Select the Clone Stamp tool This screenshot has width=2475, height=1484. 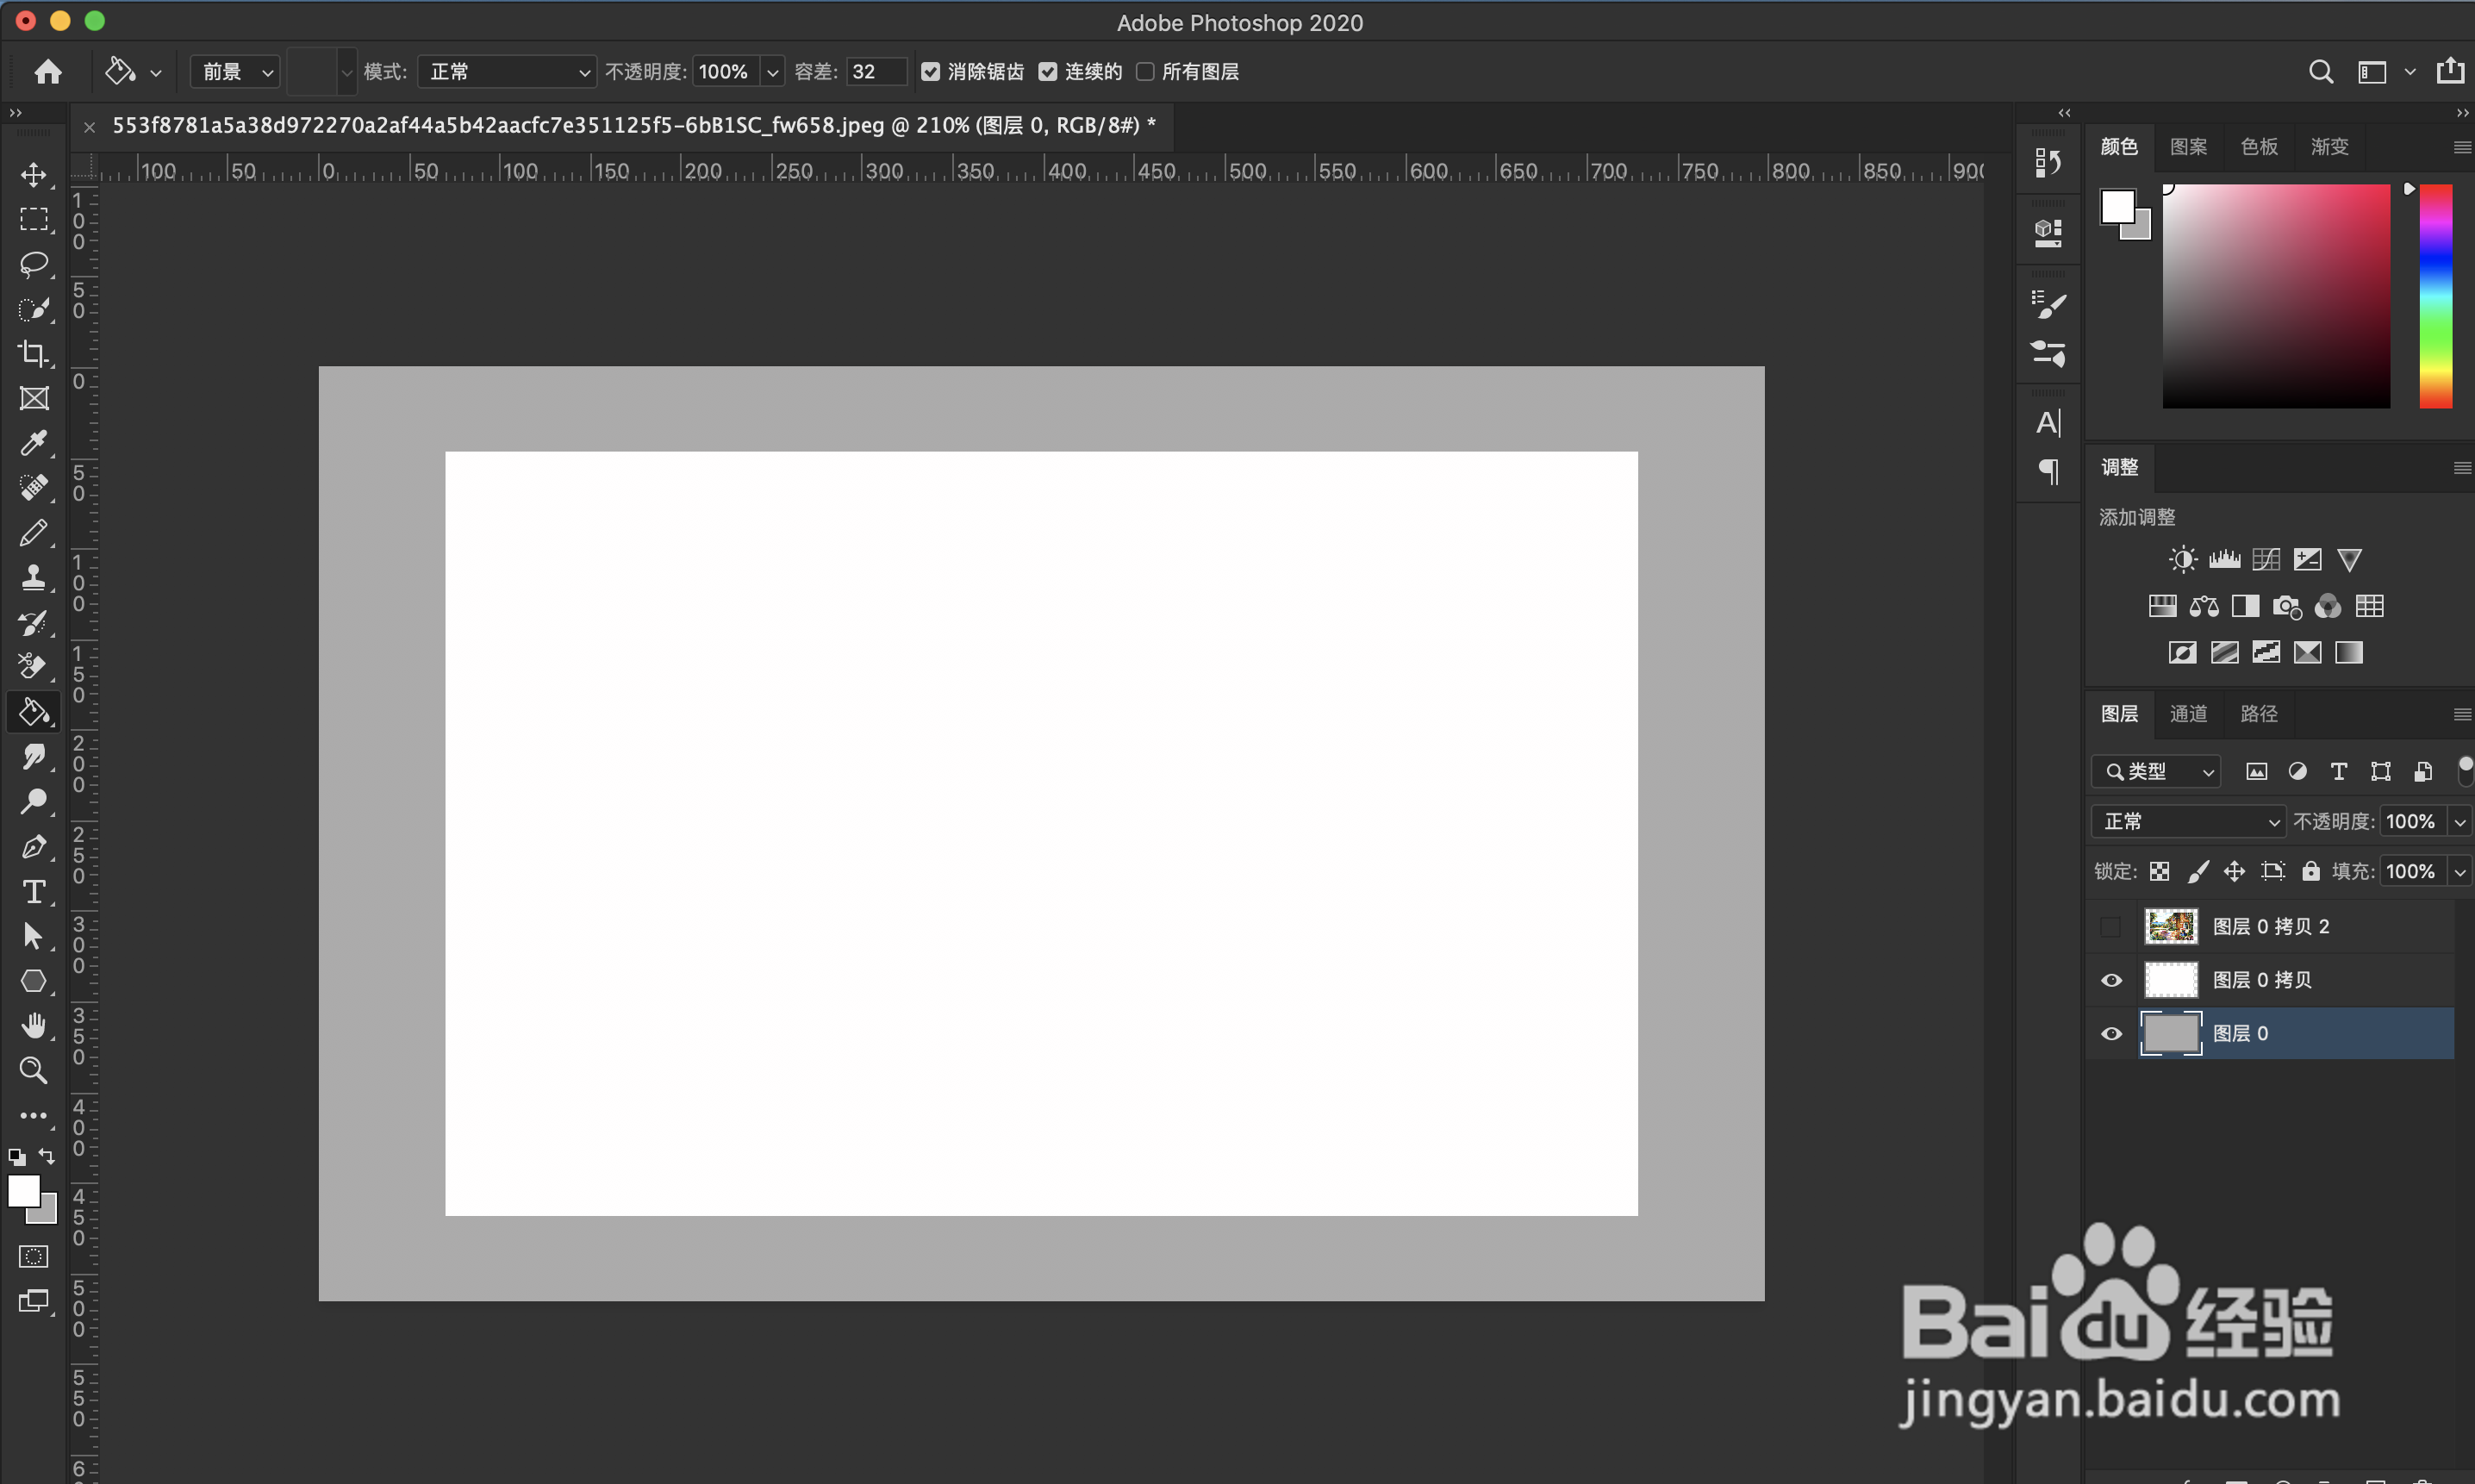[33, 578]
